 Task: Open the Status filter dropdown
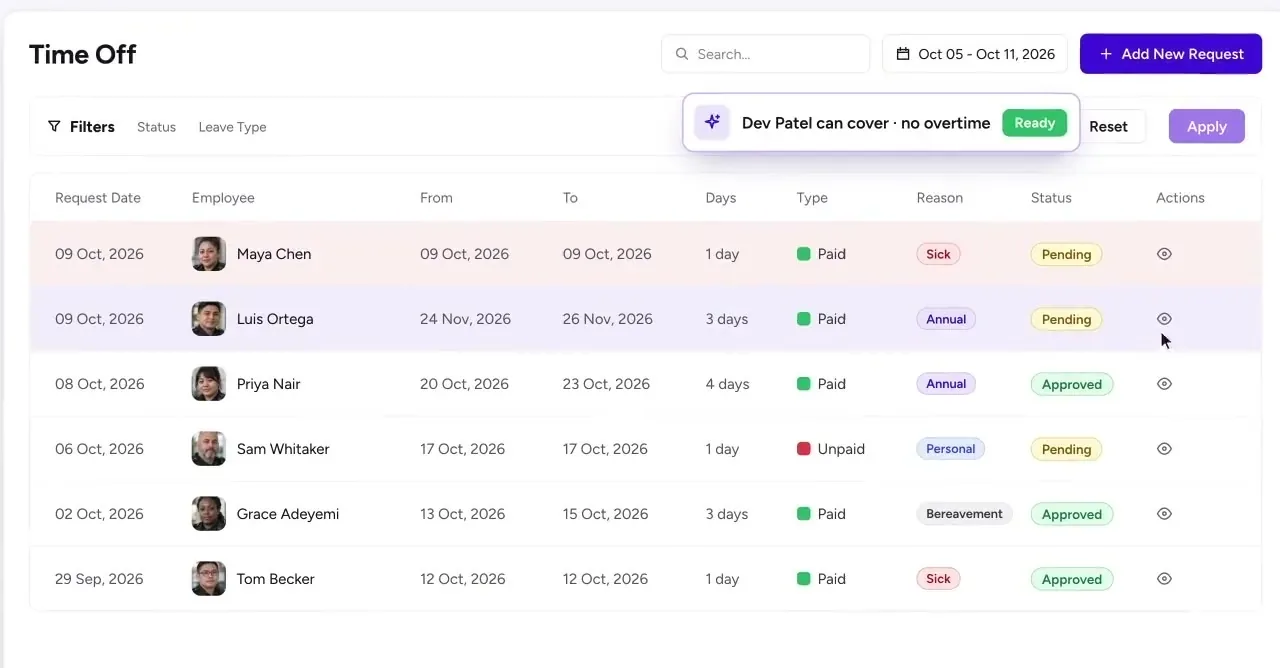(x=156, y=127)
